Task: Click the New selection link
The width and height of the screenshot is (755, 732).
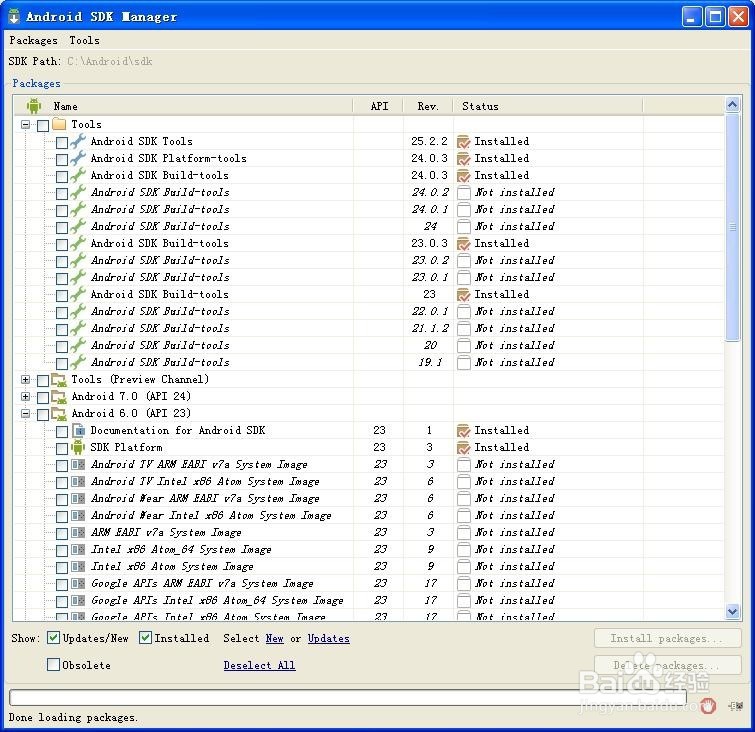Action: (274, 638)
